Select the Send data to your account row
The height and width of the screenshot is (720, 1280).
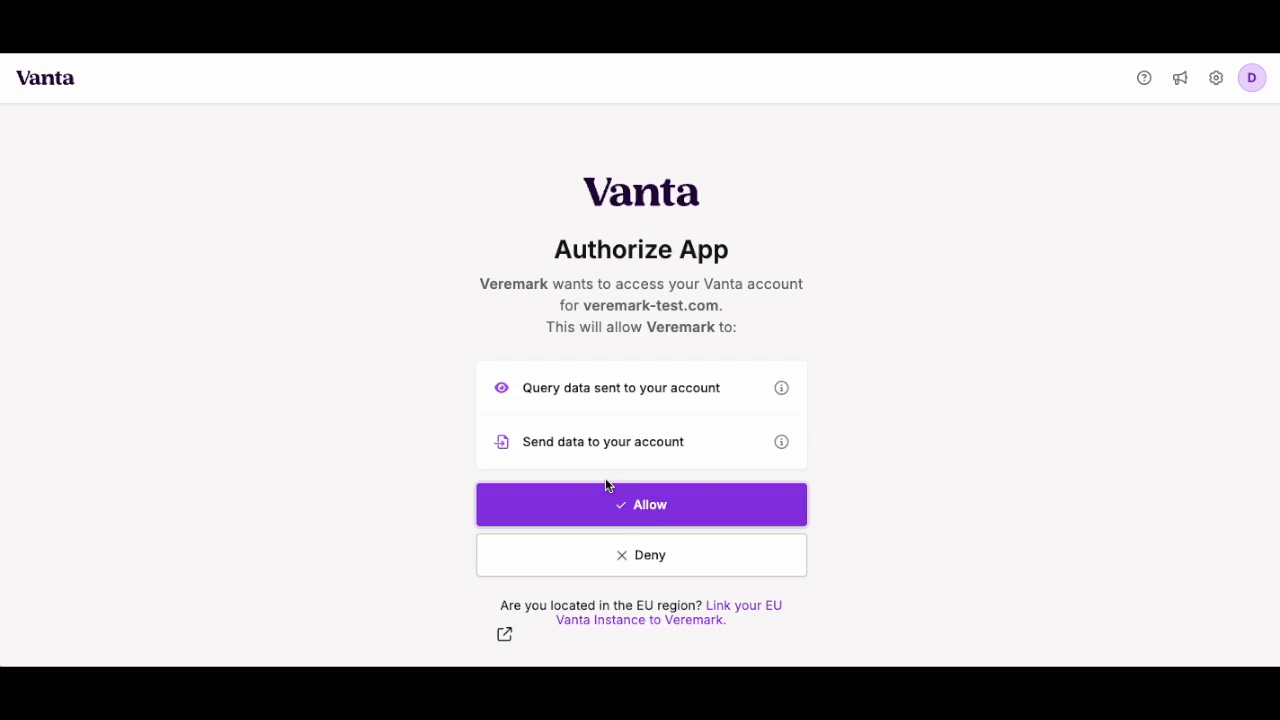pos(641,442)
